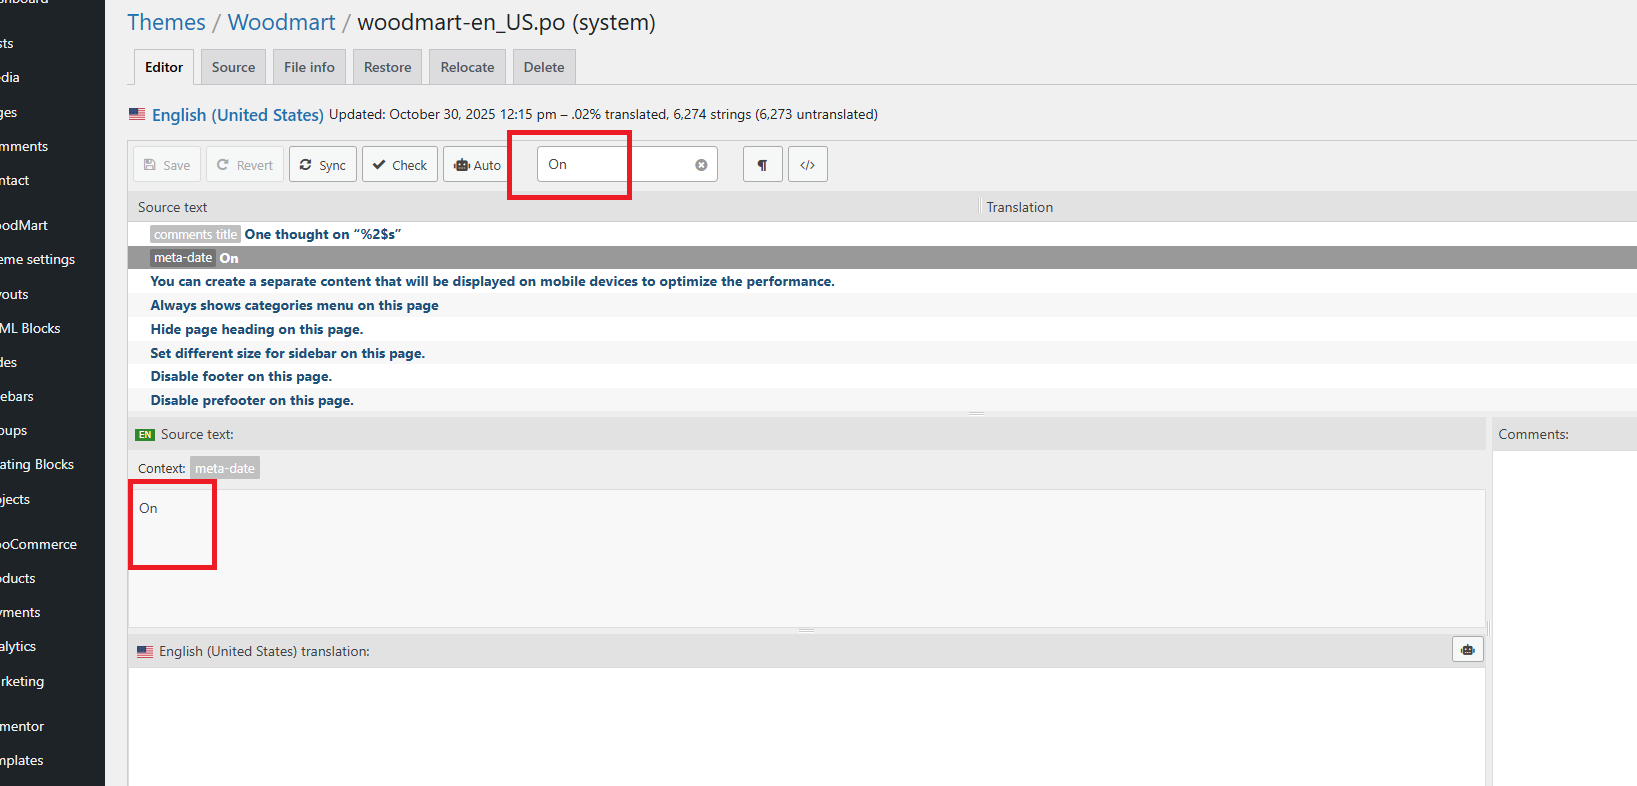
Task: Open Comments in the admin sidebar
Action: 24,146
